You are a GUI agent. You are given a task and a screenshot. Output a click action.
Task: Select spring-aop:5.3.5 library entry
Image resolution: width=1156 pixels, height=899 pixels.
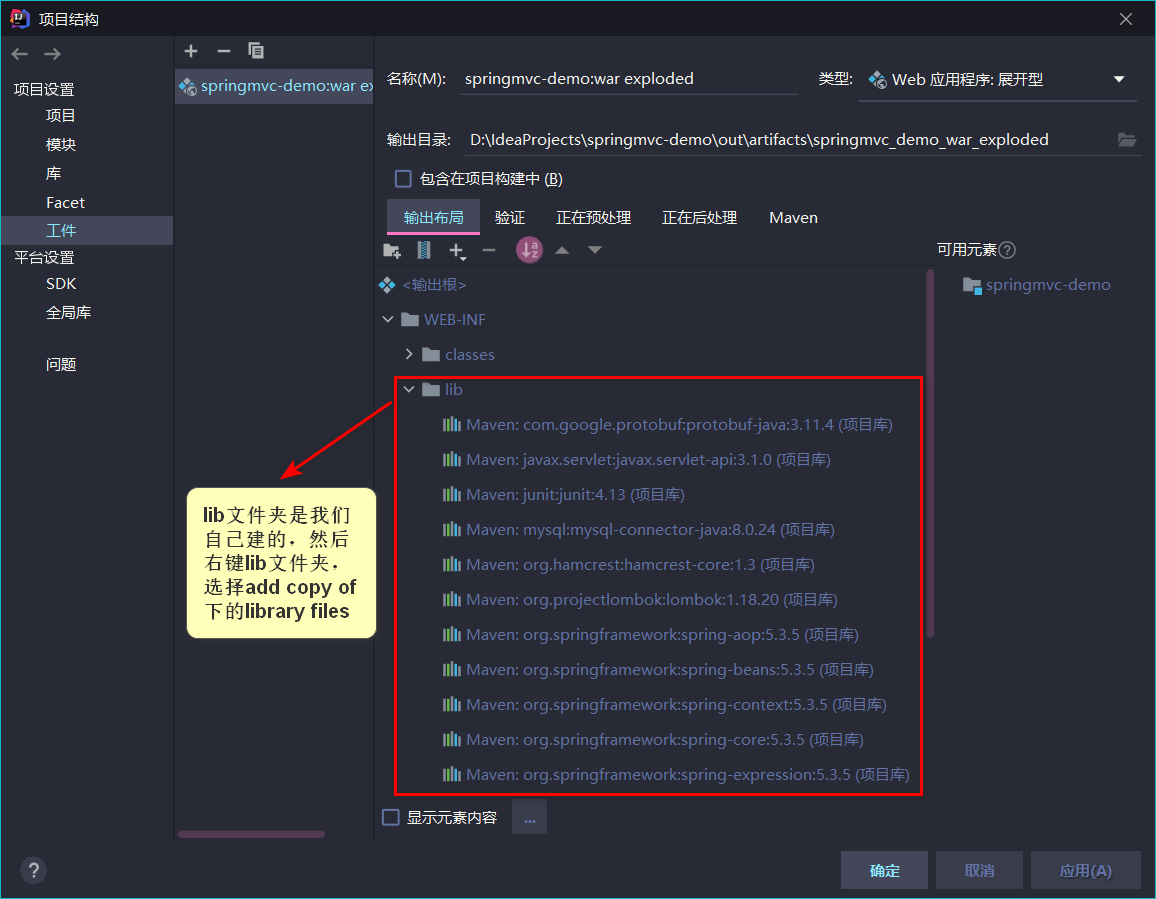coord(650,635)
